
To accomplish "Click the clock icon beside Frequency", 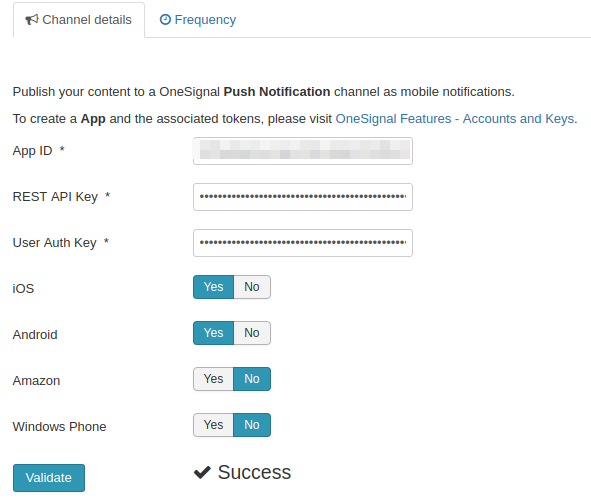I will pos(165,19).
